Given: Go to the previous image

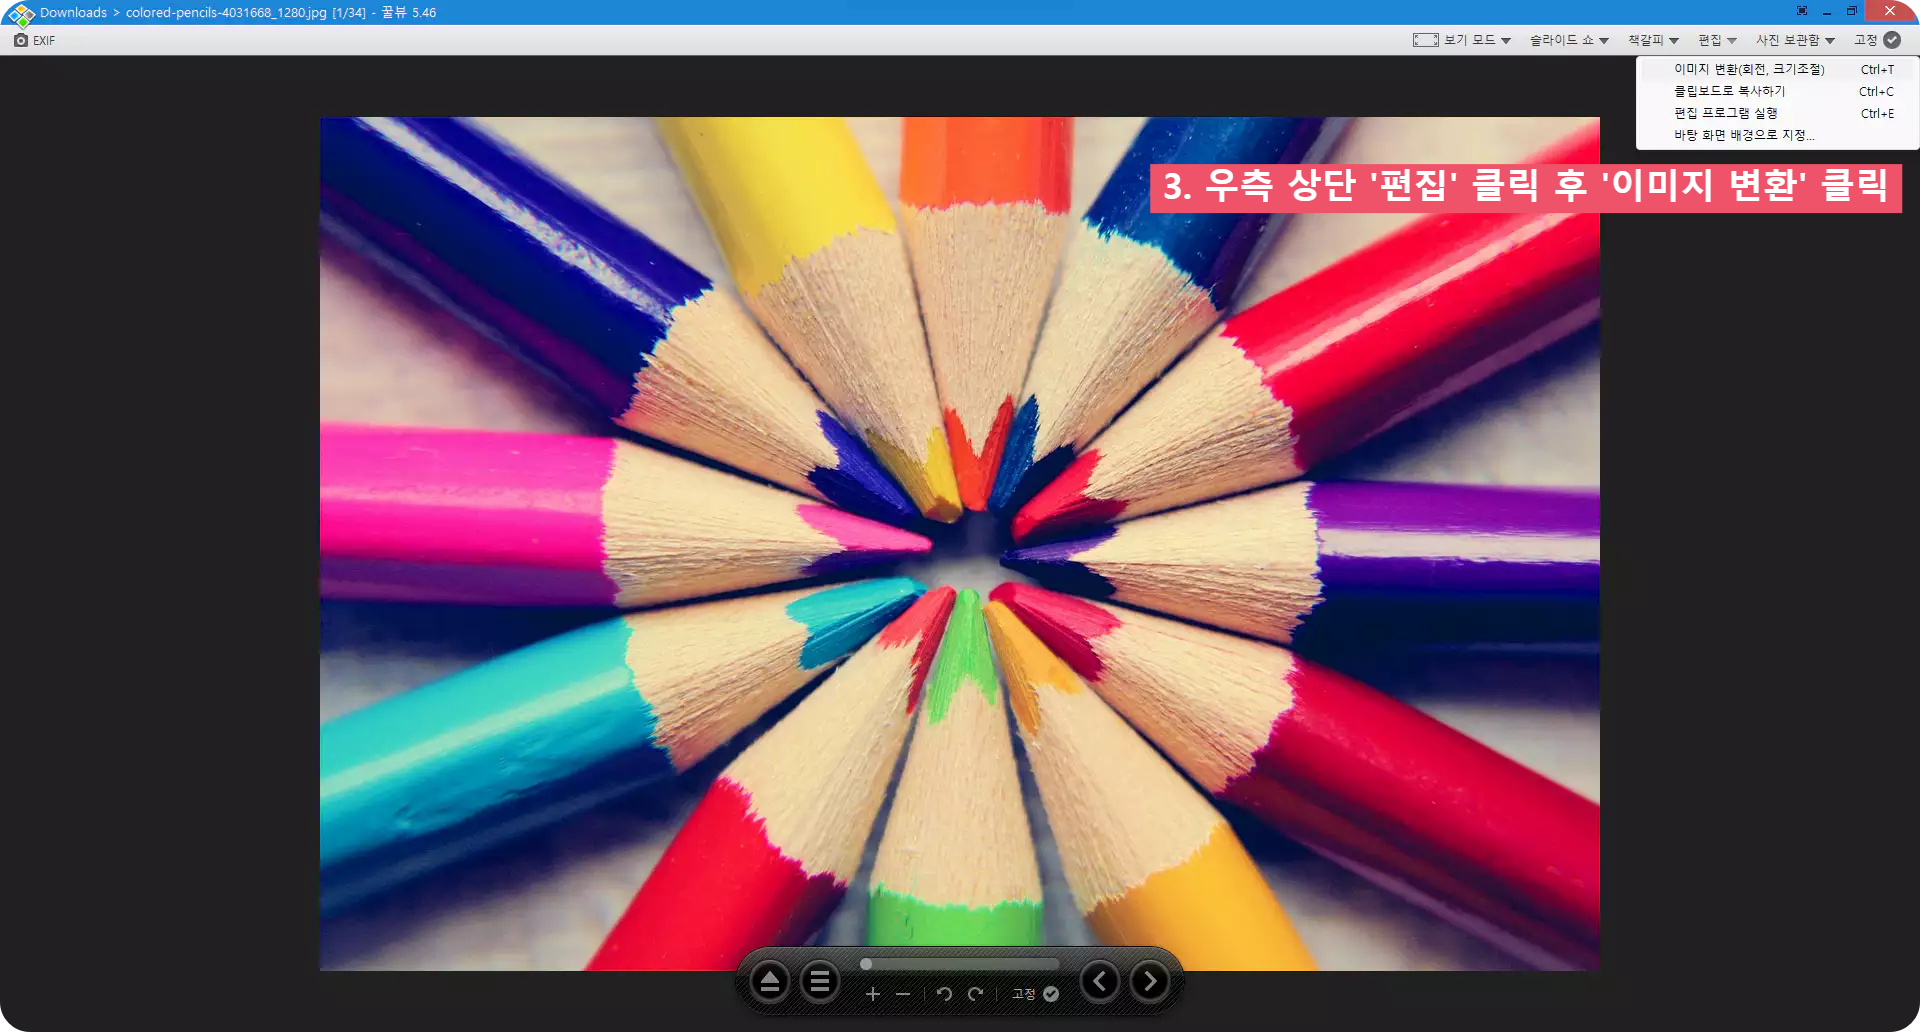Looking at the screenshot, I should coord(1100,981).
